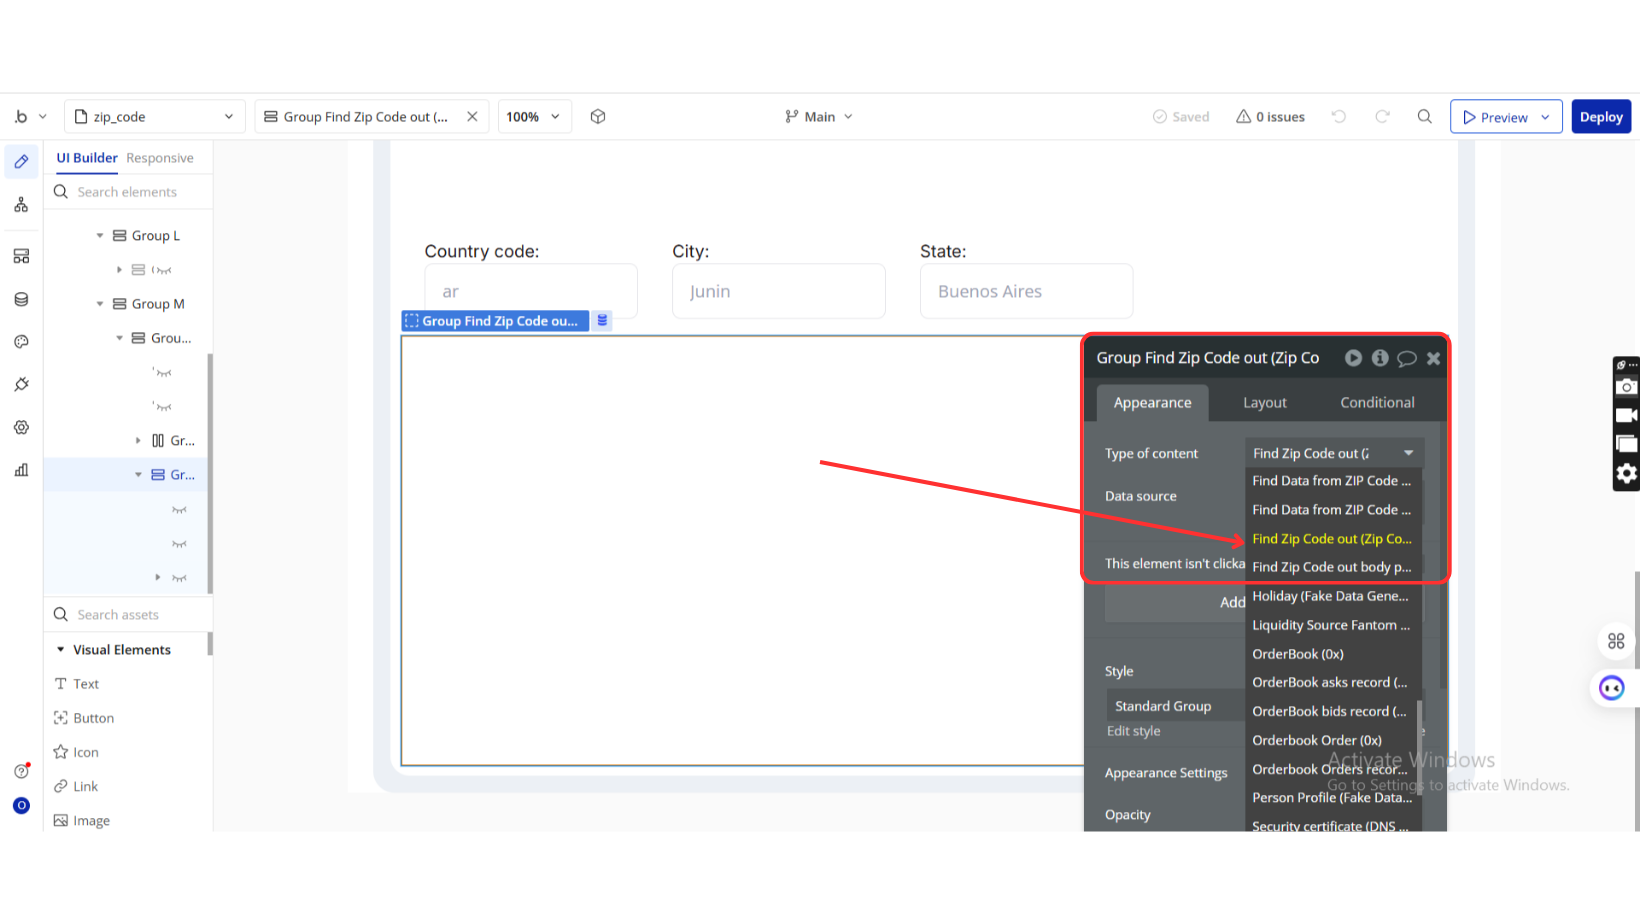Click the Logs chart icon in sidebar

pos(21,470)
